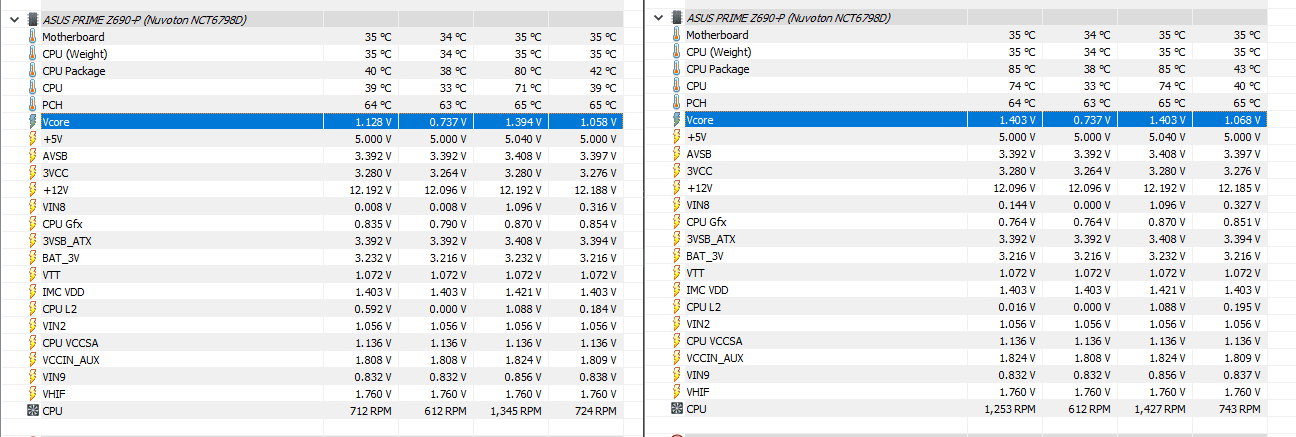Select the fan speed value 712 RPM
Screen dimensions: 1296x437
(x=369, y=411)
